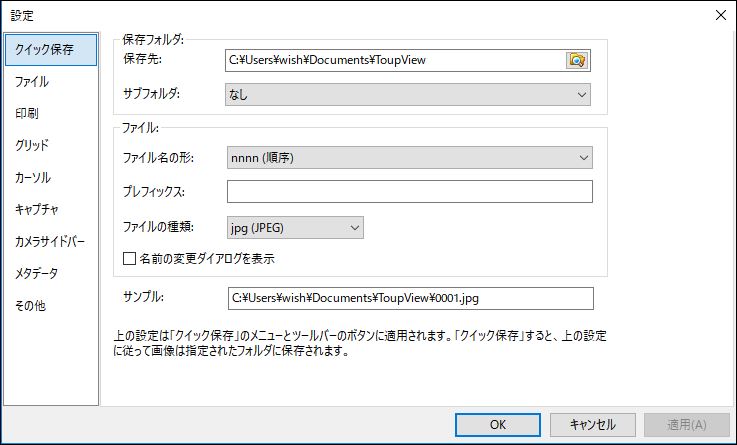Click the browse folder icon beside 保存先
The height and width of the screenshot is (445, 737).
577,60
